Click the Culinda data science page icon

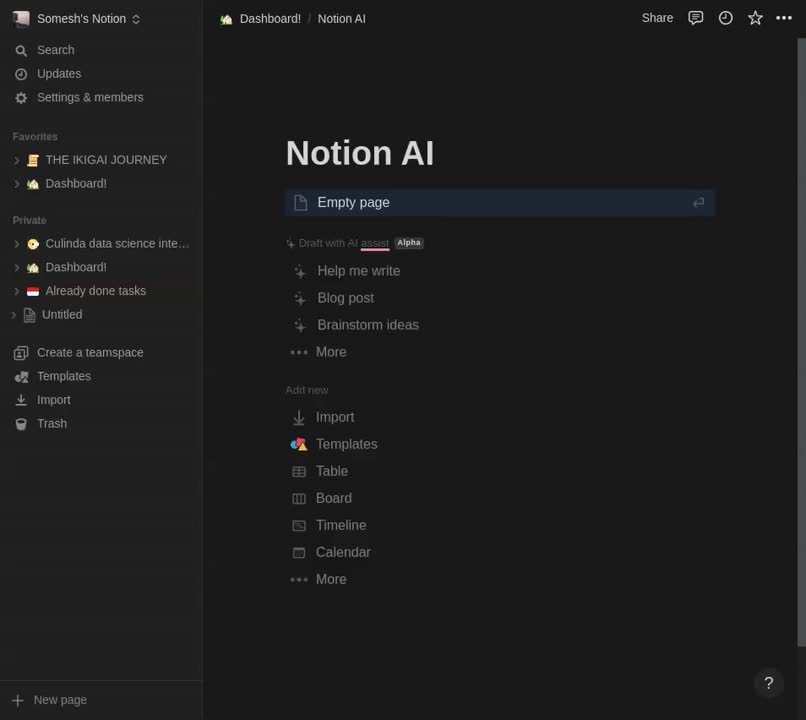[33, 244]
